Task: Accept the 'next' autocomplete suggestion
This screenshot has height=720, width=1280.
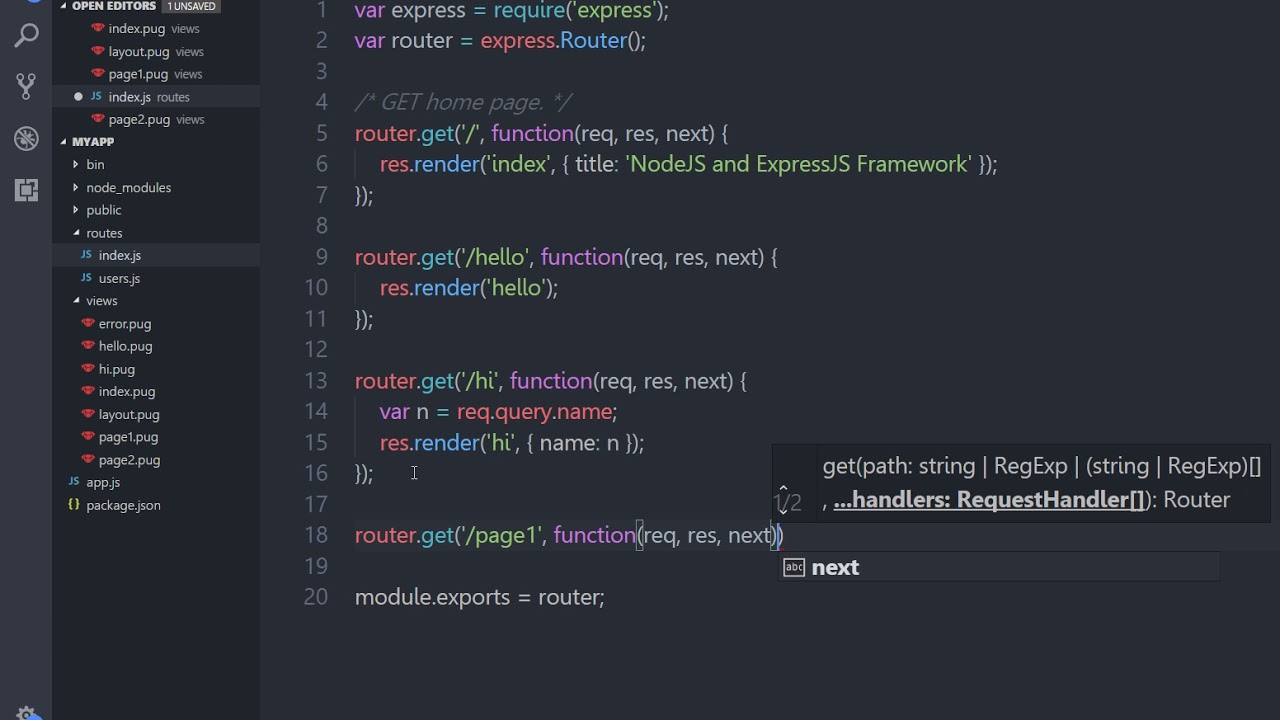Action: 835,568
